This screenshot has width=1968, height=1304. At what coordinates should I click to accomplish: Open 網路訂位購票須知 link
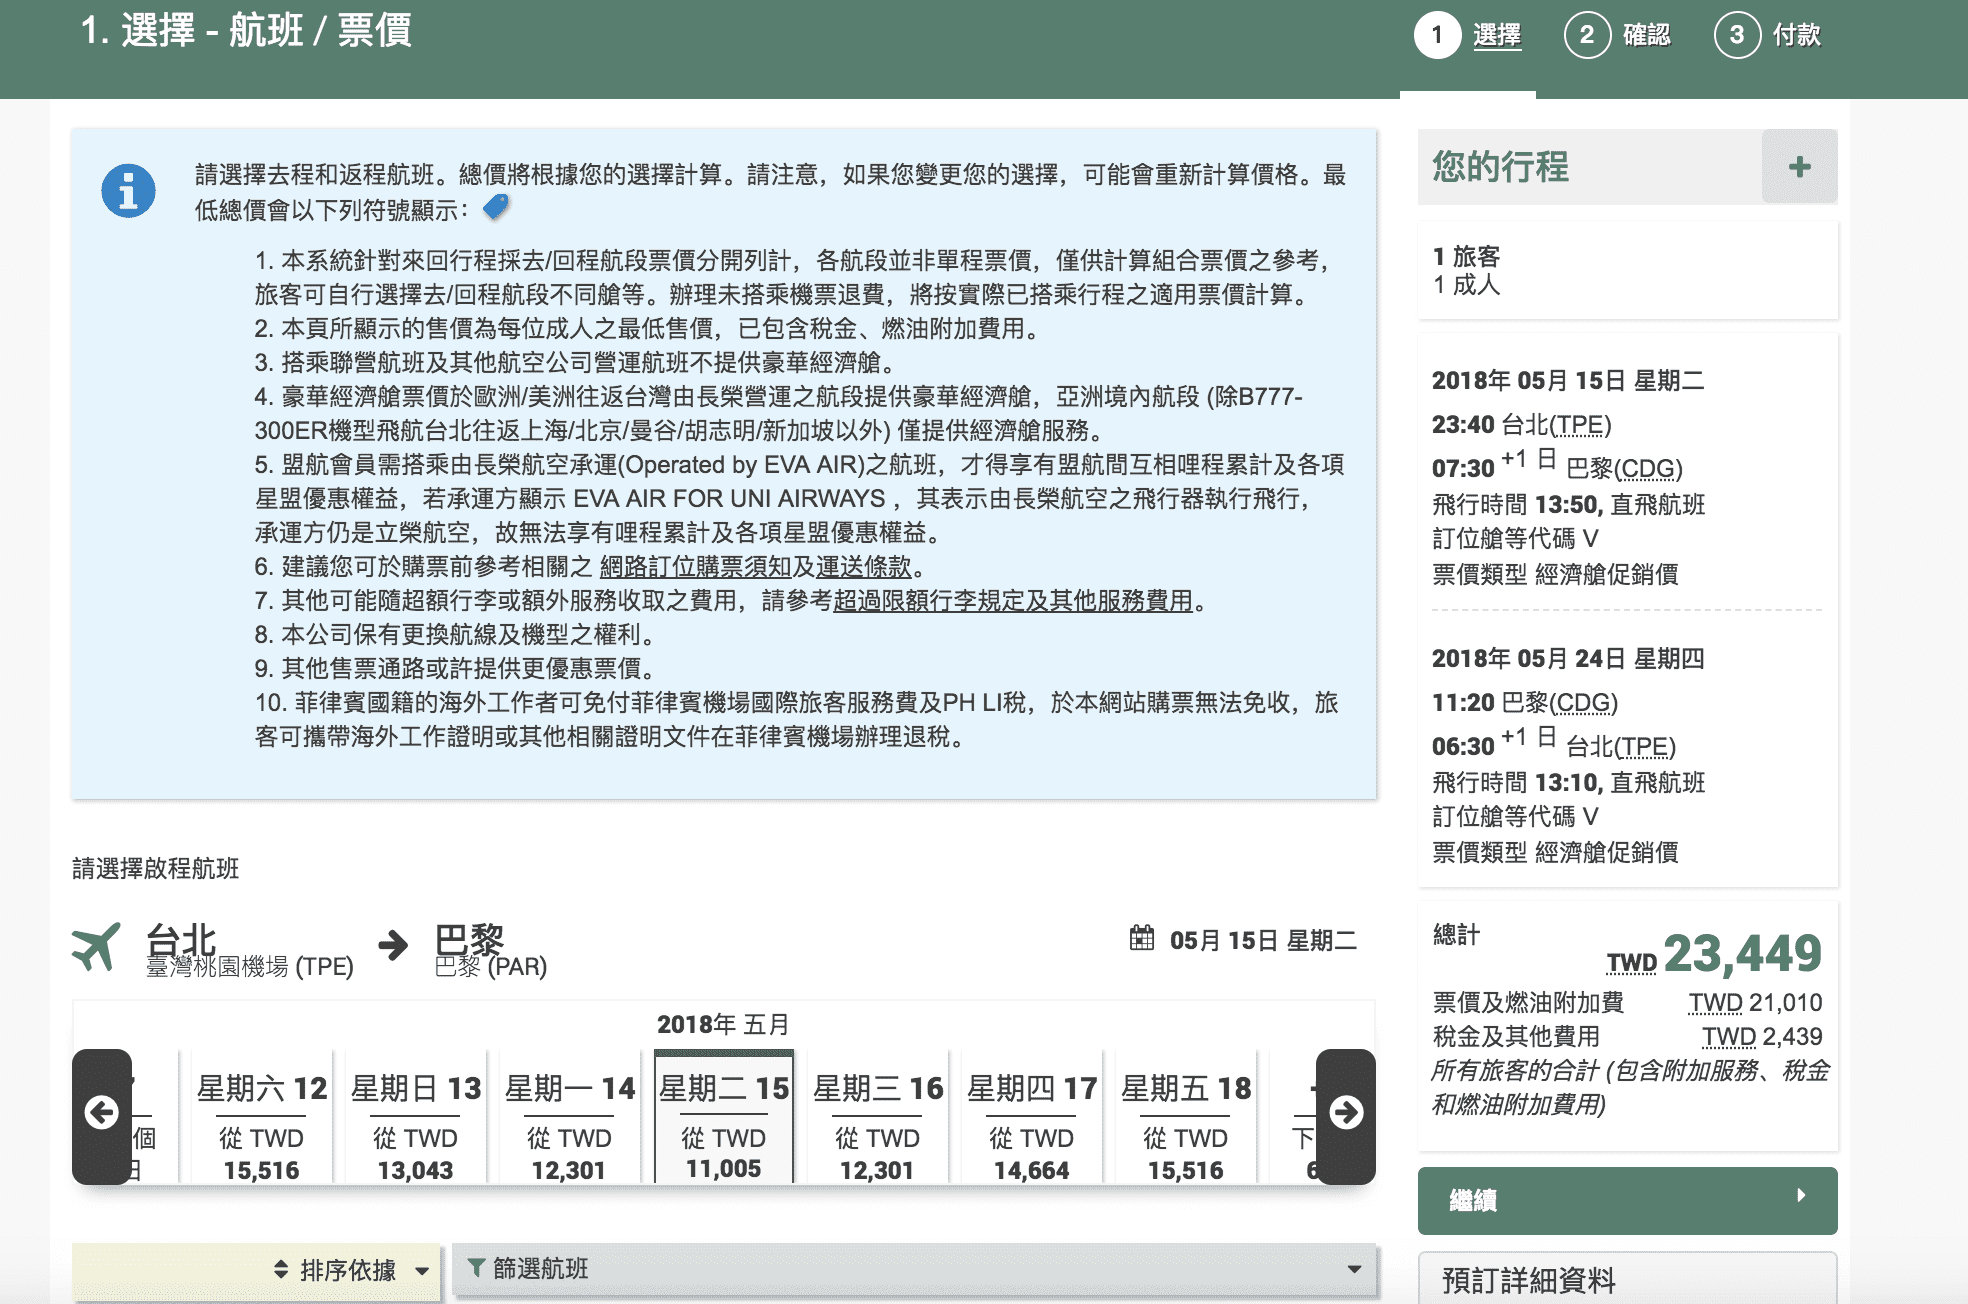coord(695,567)
